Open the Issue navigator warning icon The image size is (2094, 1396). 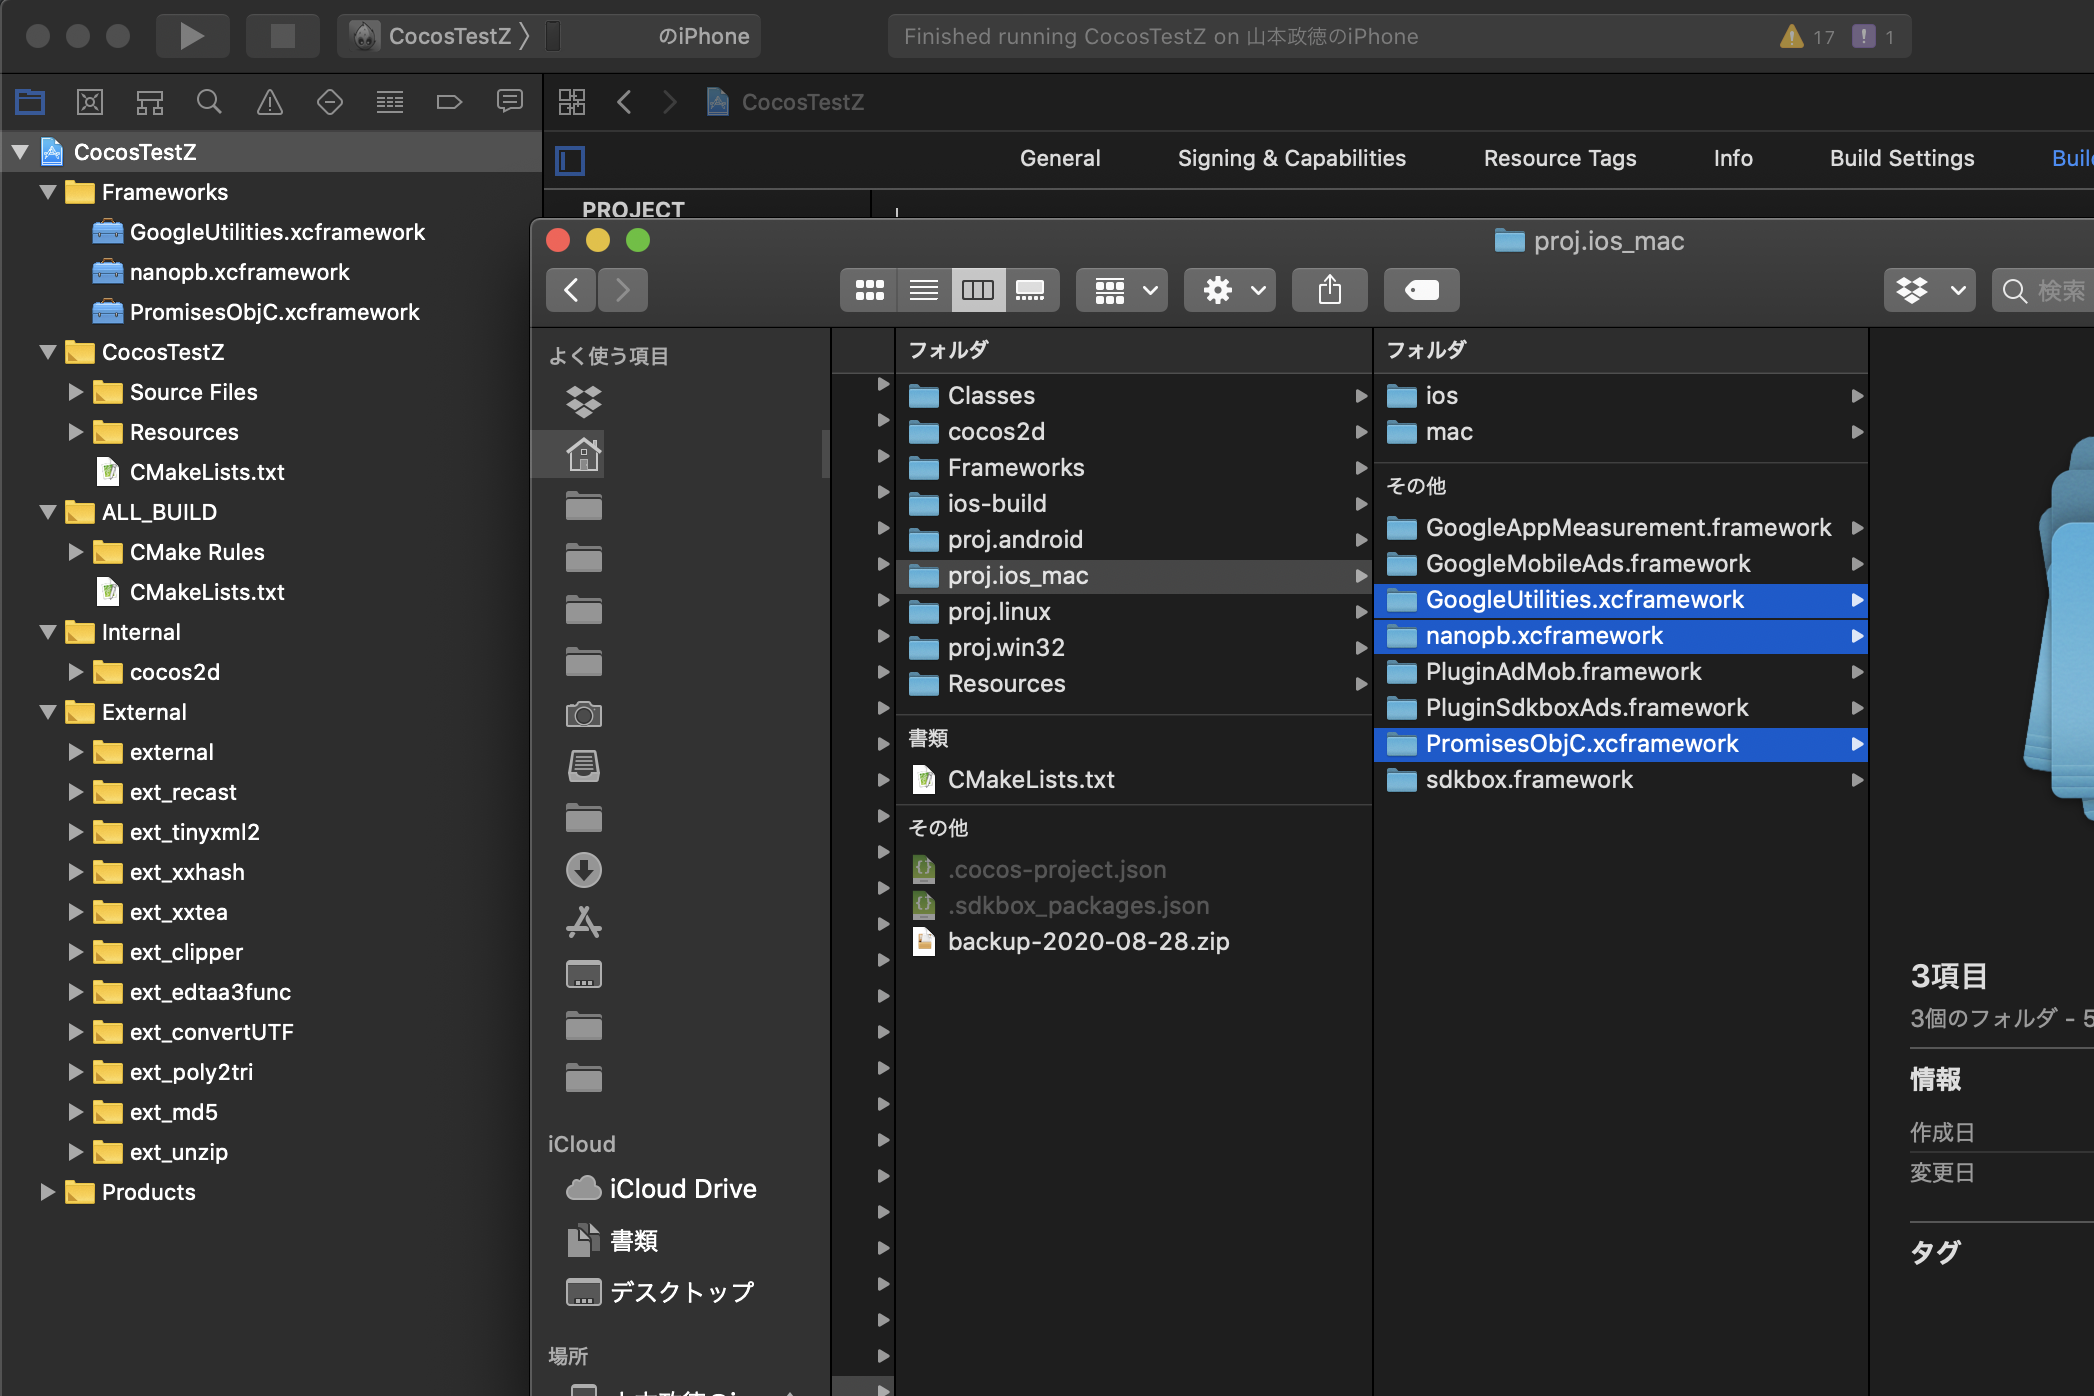[270, 102]
